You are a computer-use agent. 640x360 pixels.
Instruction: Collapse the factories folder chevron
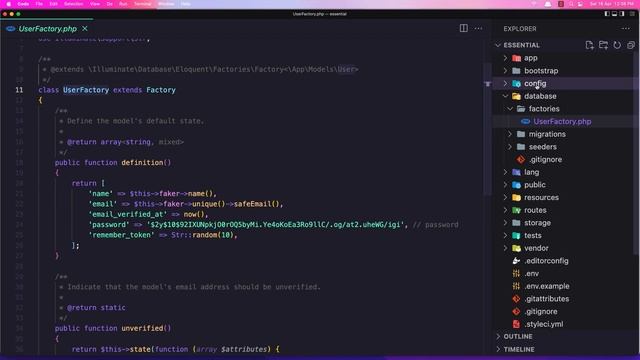click(x=510, y=109)
